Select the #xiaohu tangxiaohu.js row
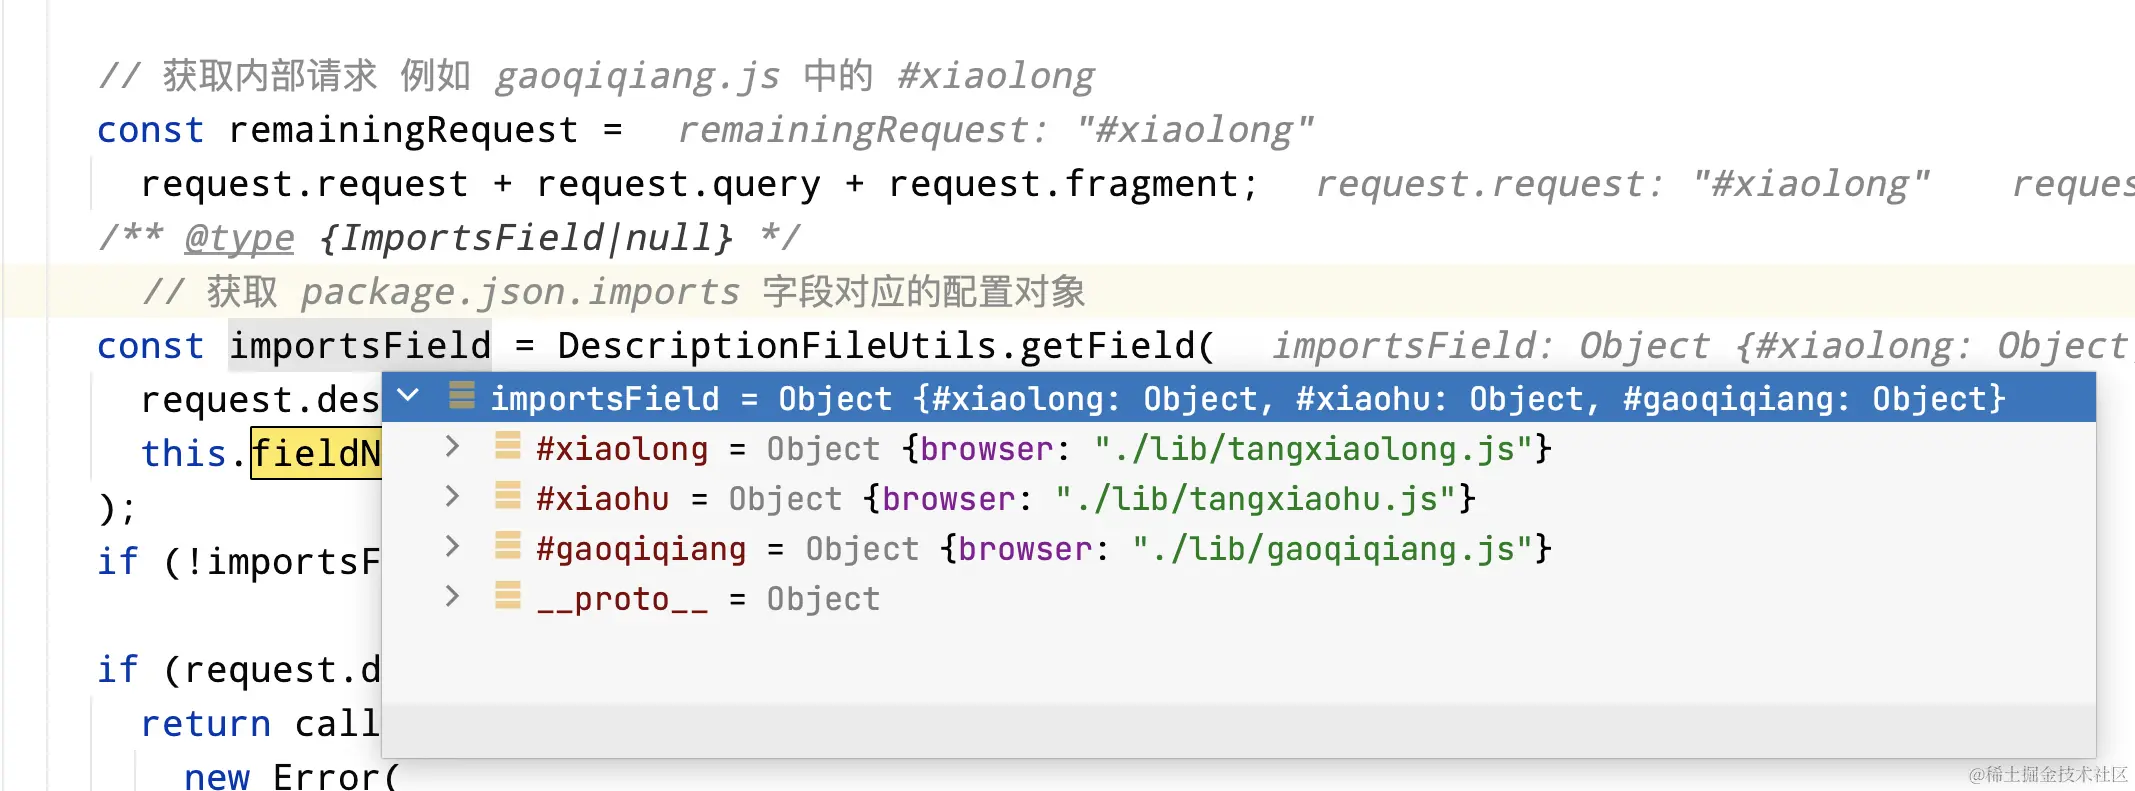This screenshot has height=791, width=2135. (1238, 498)
